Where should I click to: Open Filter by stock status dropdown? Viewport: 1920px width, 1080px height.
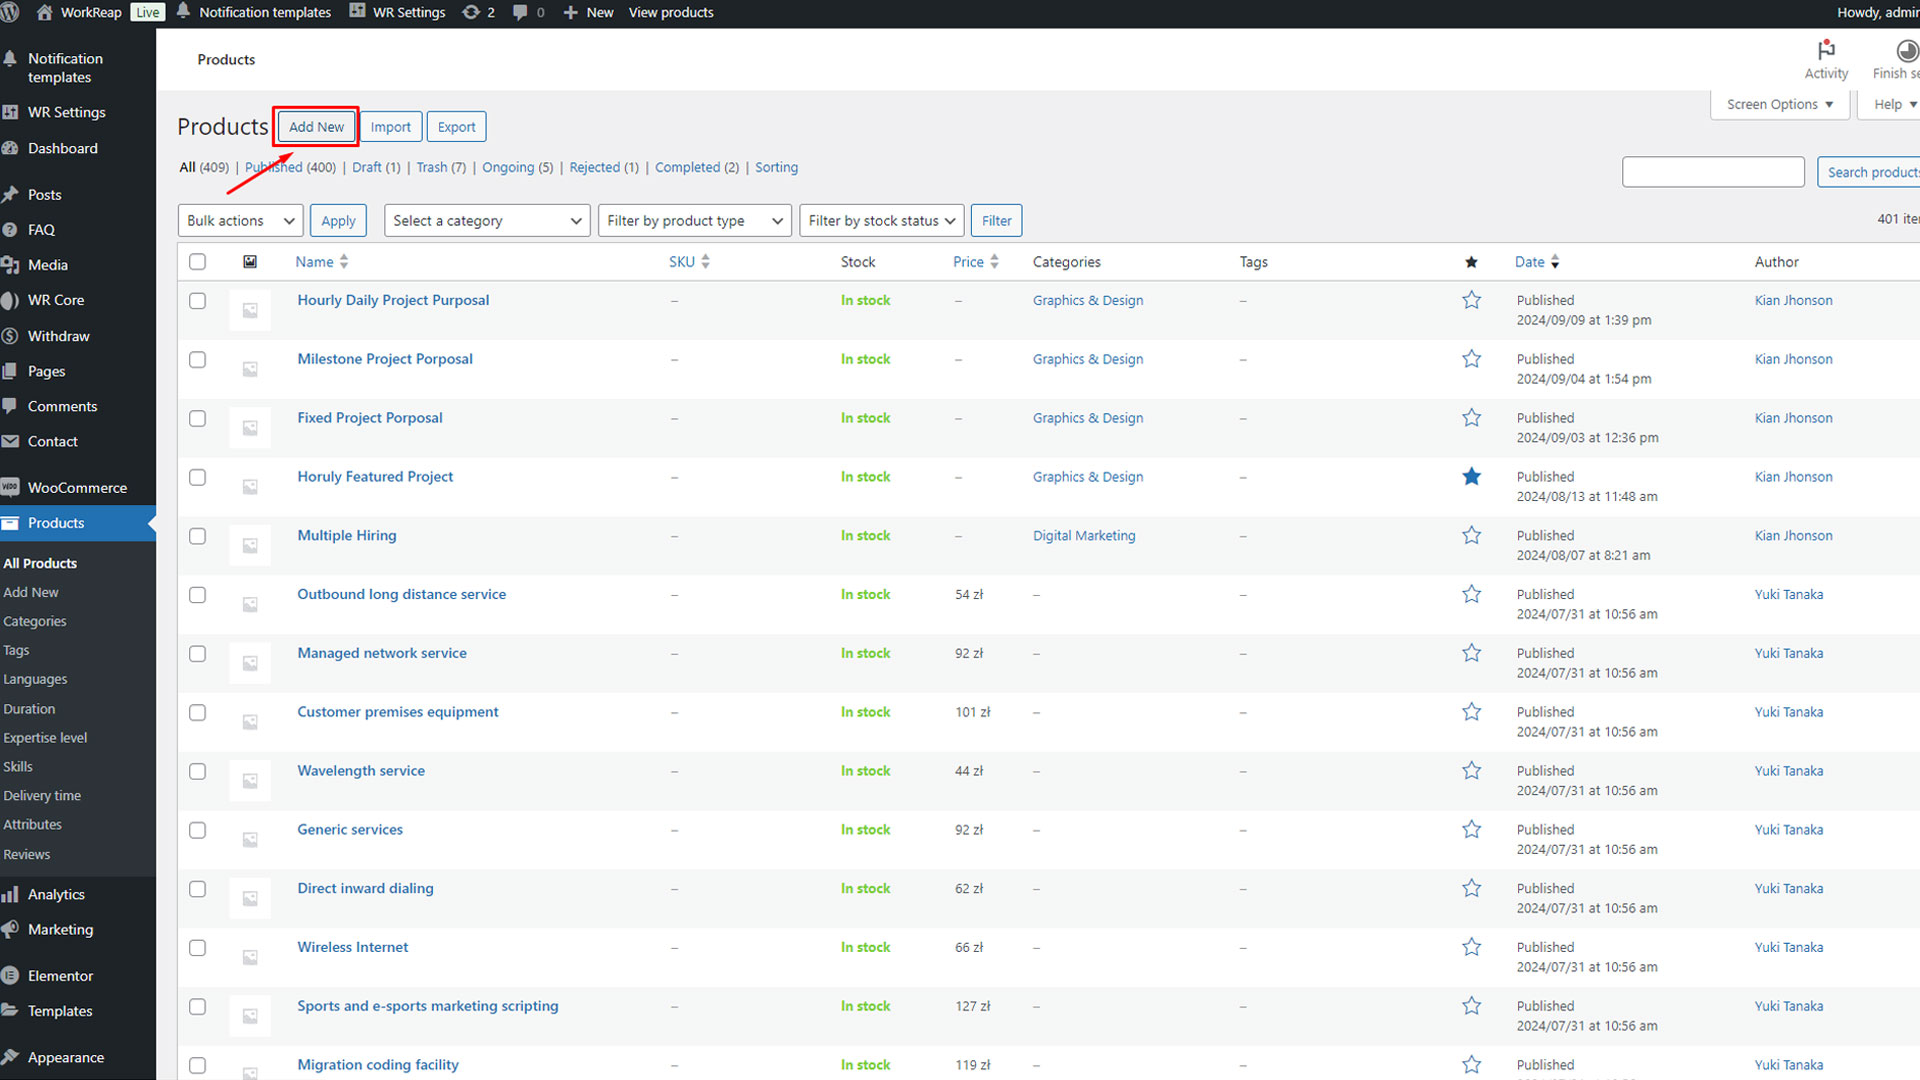pos(881,221)
